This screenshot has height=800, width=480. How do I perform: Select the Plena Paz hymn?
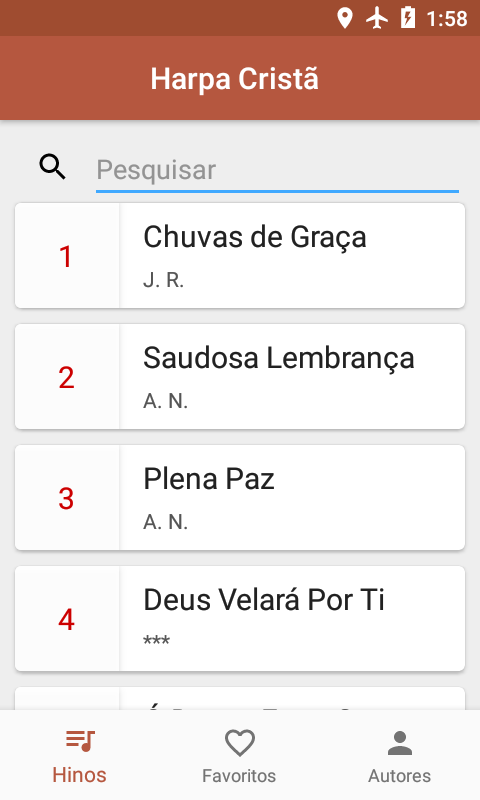(x=240, y=497)
